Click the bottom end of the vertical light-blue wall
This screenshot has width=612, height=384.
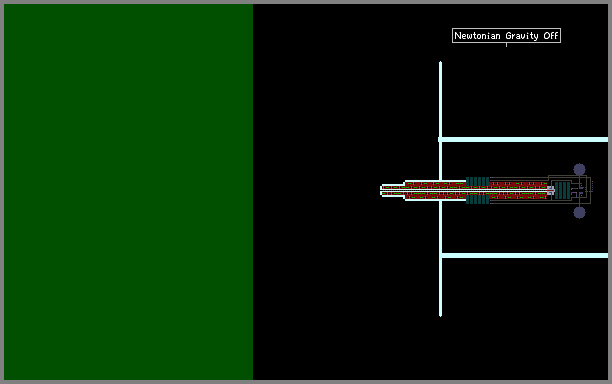pyautogui.click(x=440, y=314)
